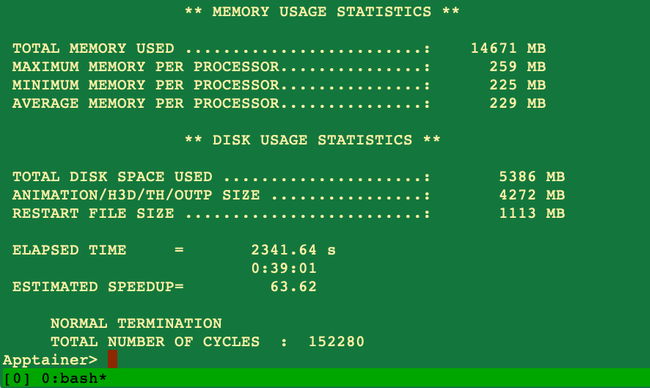Click the 229 MB average memory value

[518, 103]
